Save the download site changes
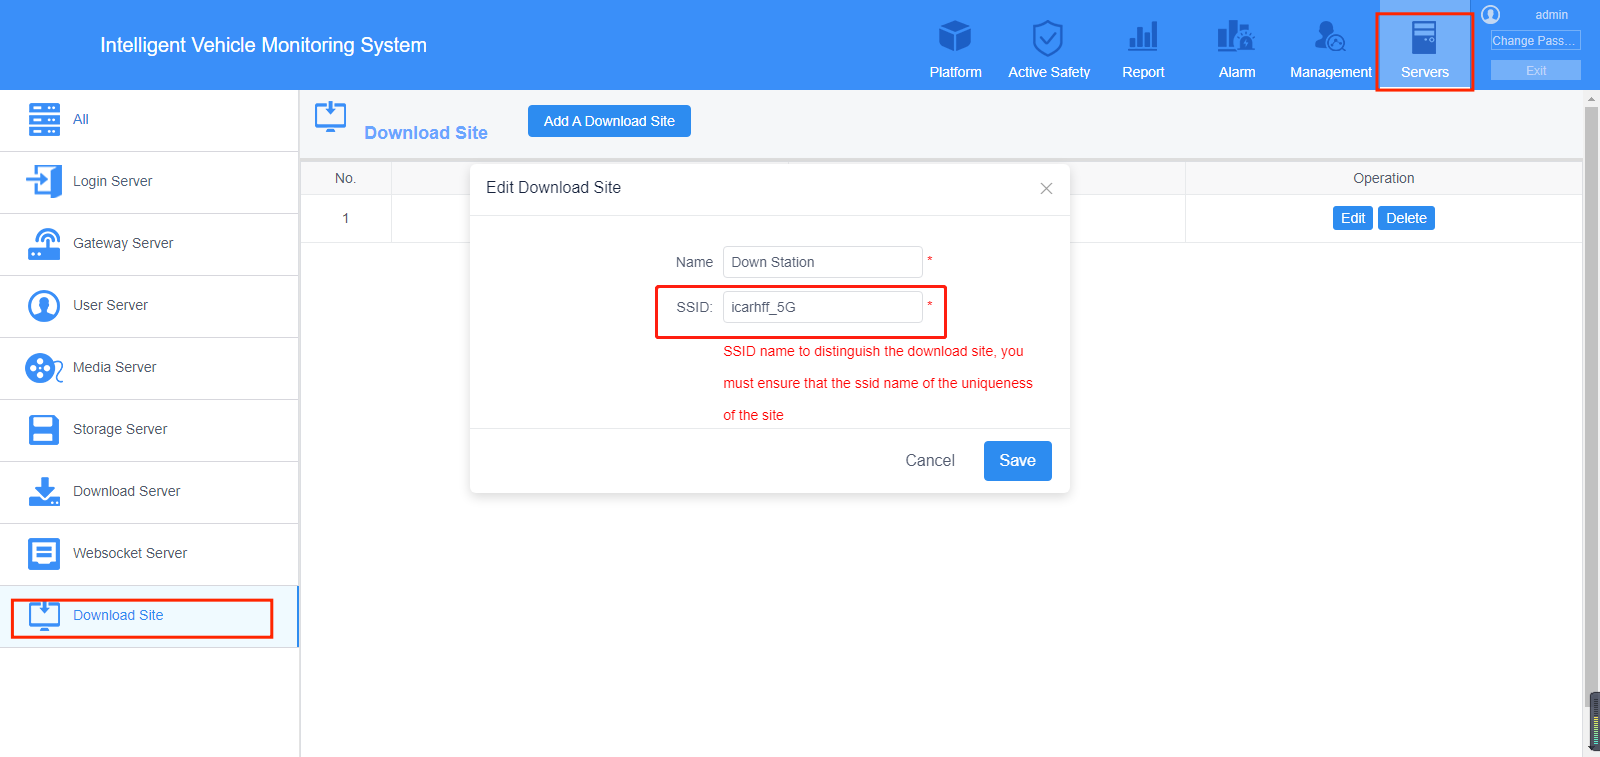Screen dimensions: 1600x757 tap(1017, 461)
